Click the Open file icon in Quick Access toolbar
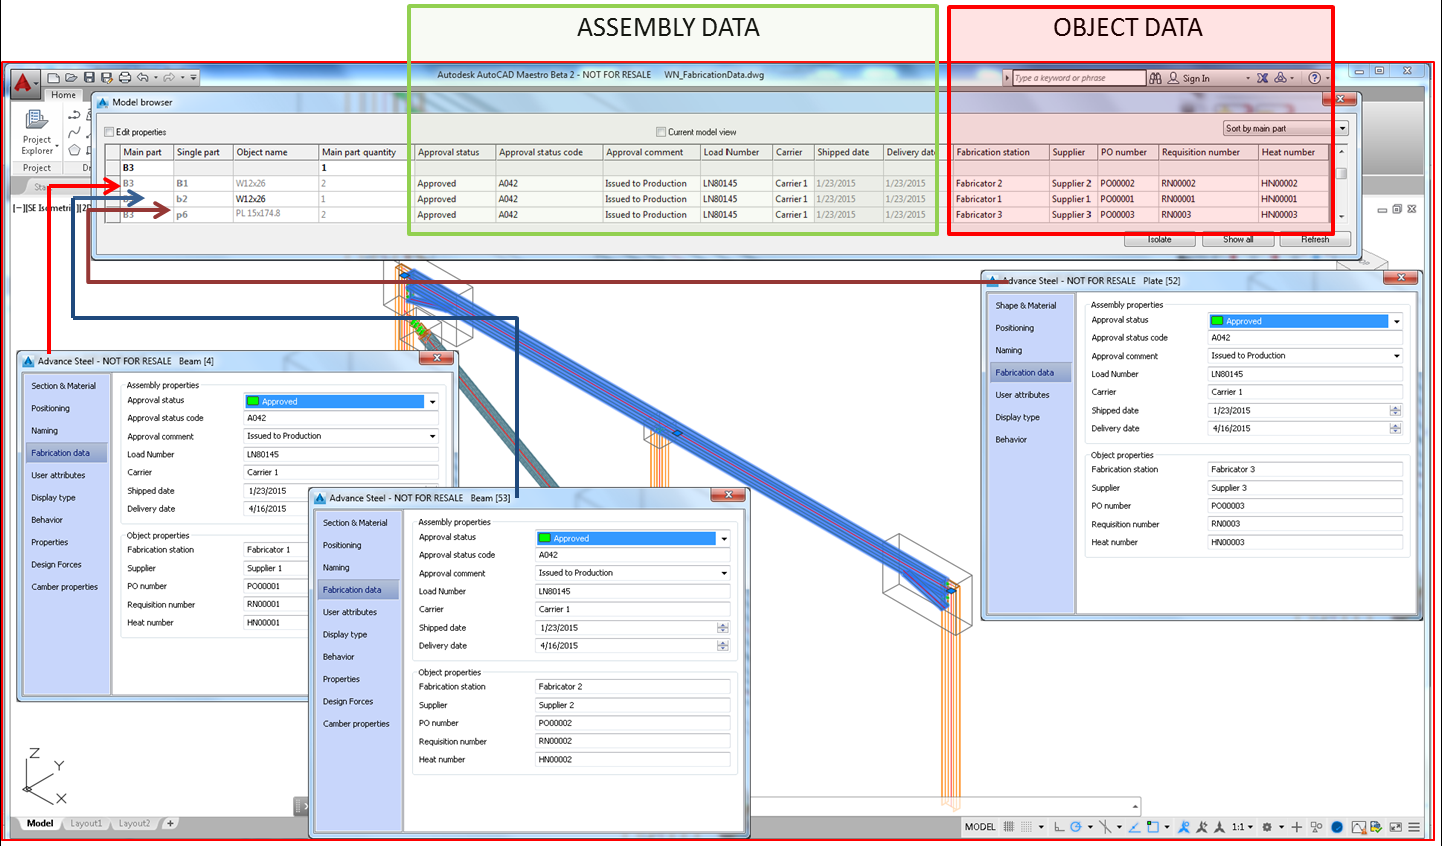Screen dimensions: 1442x846 (x=71, y=77)
